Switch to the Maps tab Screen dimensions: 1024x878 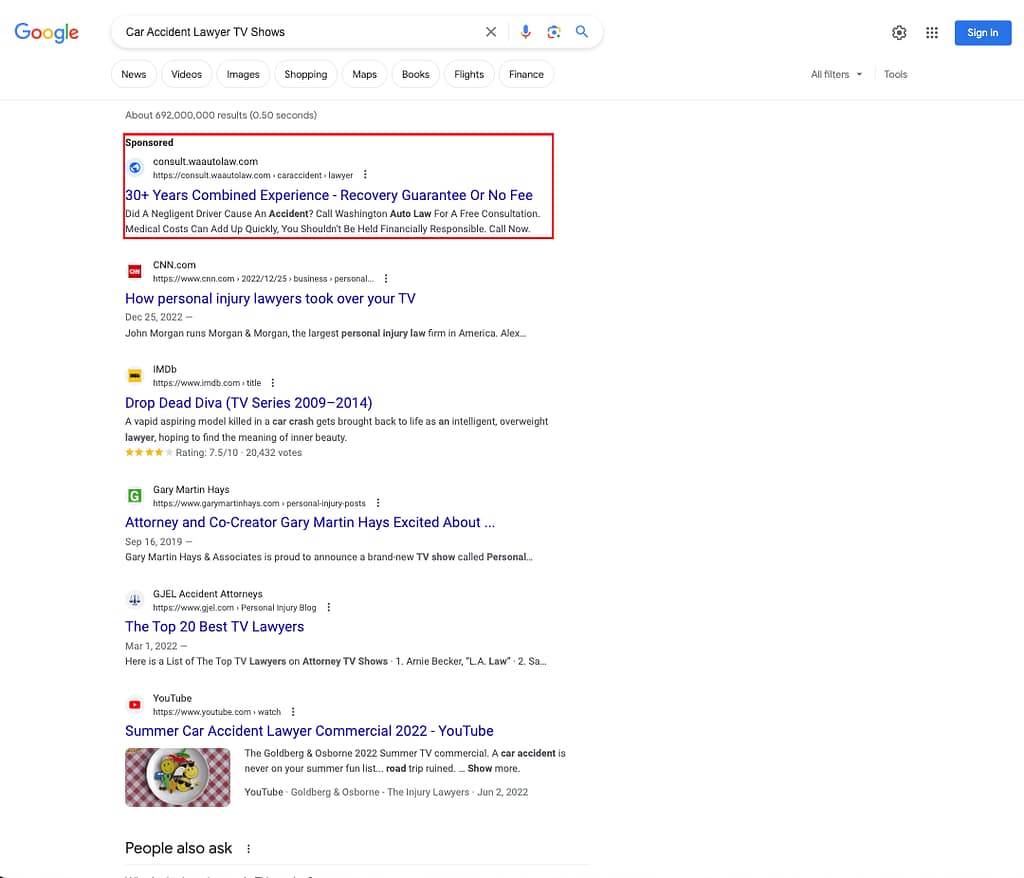[364, 74]
